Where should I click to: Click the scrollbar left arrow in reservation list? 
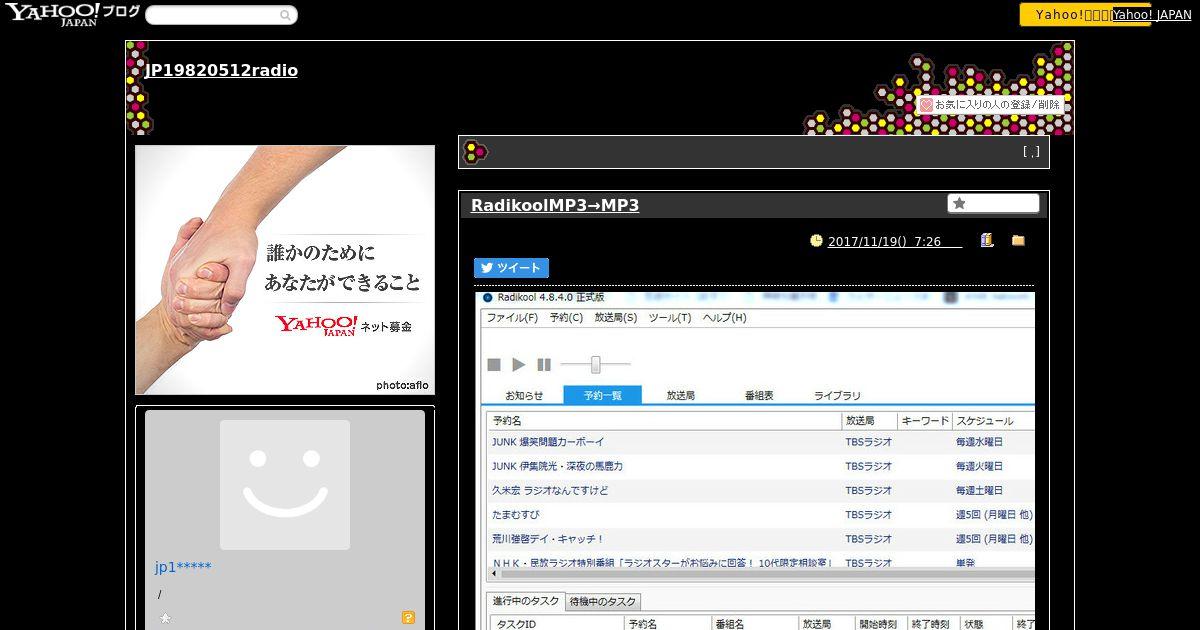[x=492, y=575]
